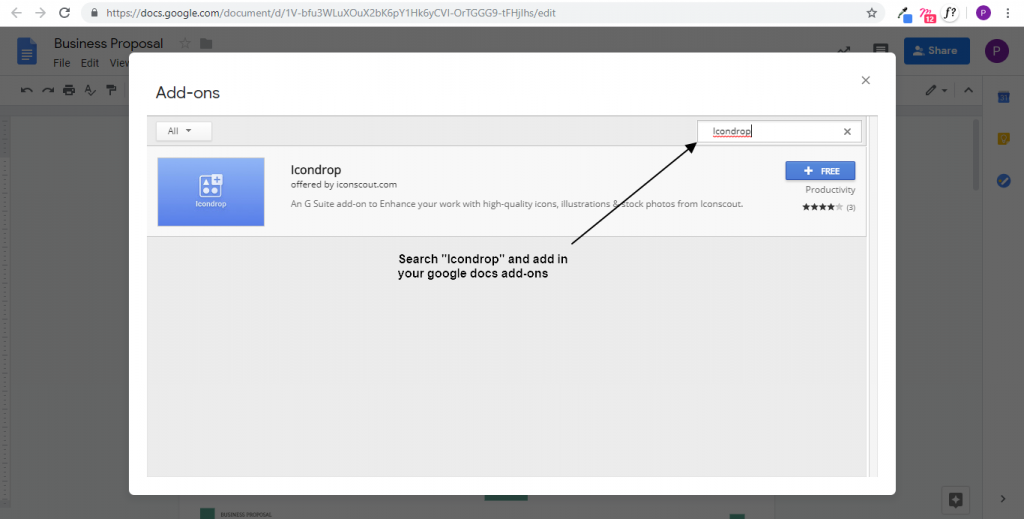The height and width of the screenshot is (519, 1024).
Task: Click the add-ons list scrollbar
Action: pyautogui.click(x=872, y=297)
